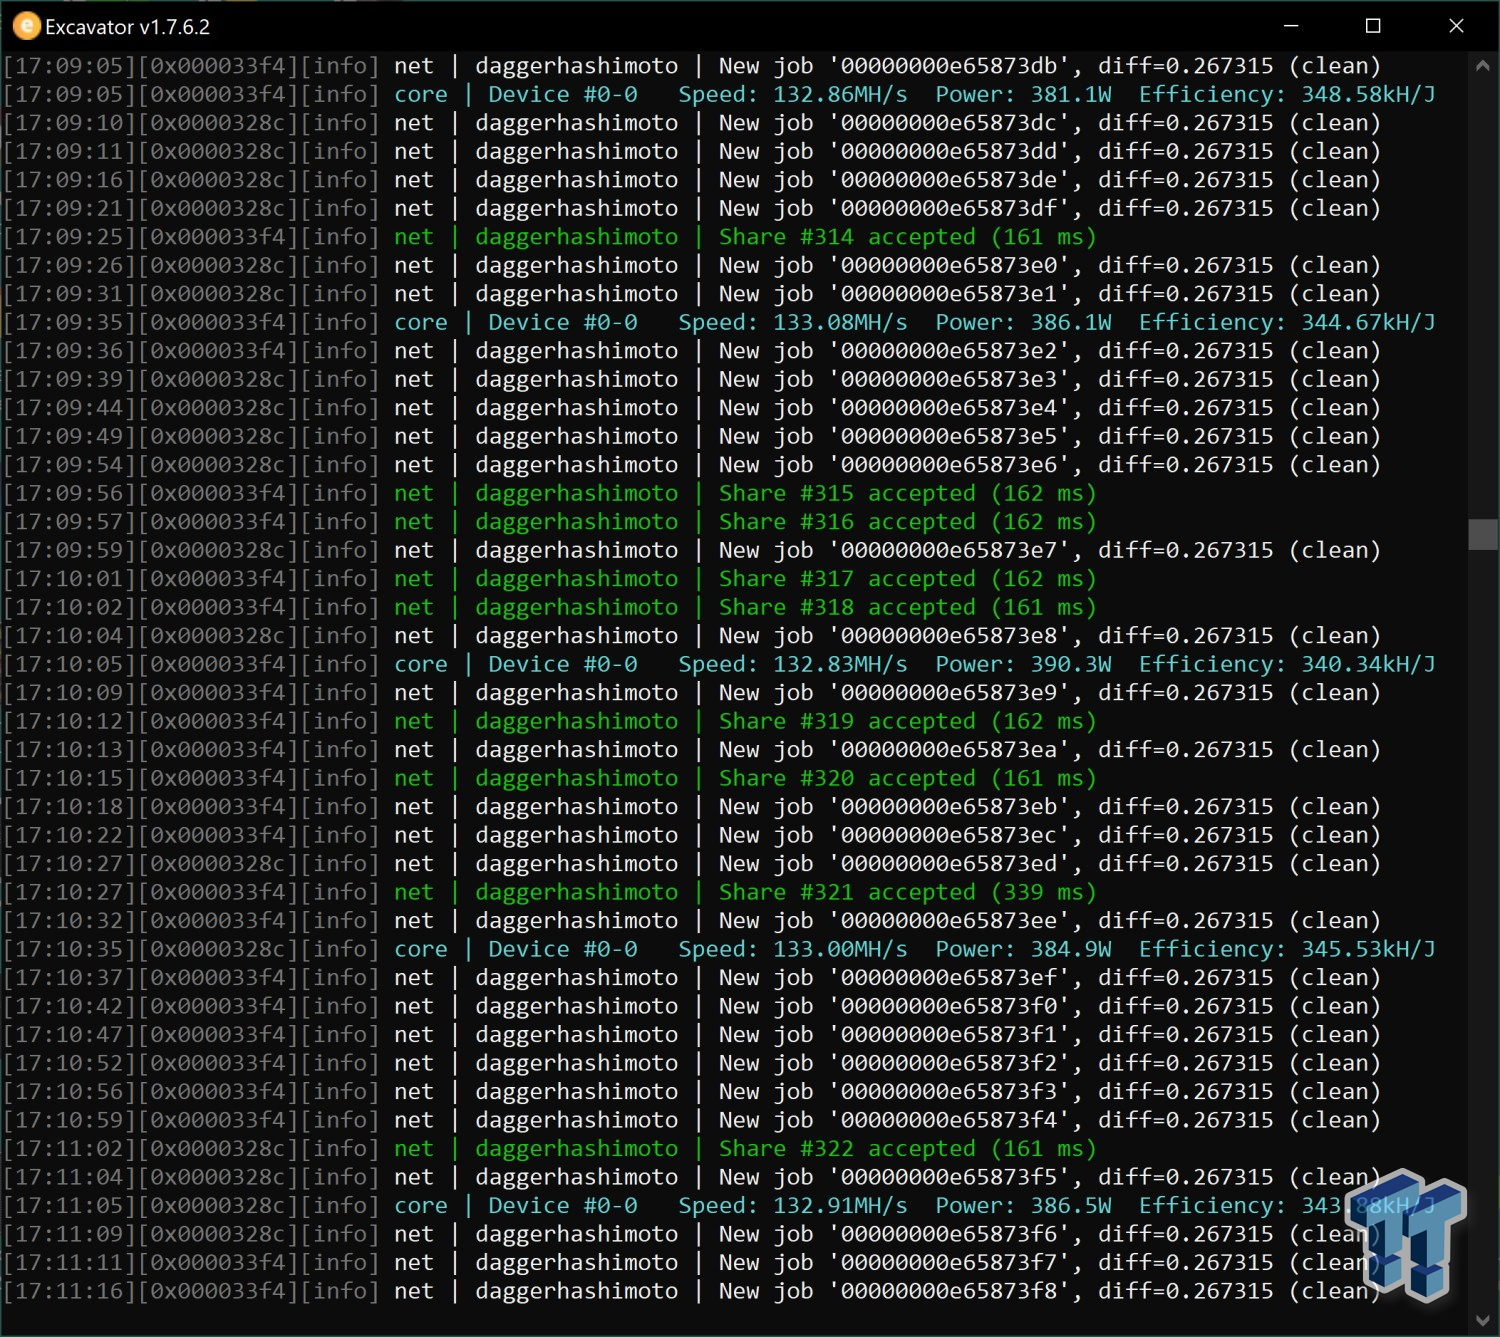Image resolution: width=1500 pixels, height=1337 pixels.
Task: Click the scrollbar down arrow
Action: point(1482,1320)
